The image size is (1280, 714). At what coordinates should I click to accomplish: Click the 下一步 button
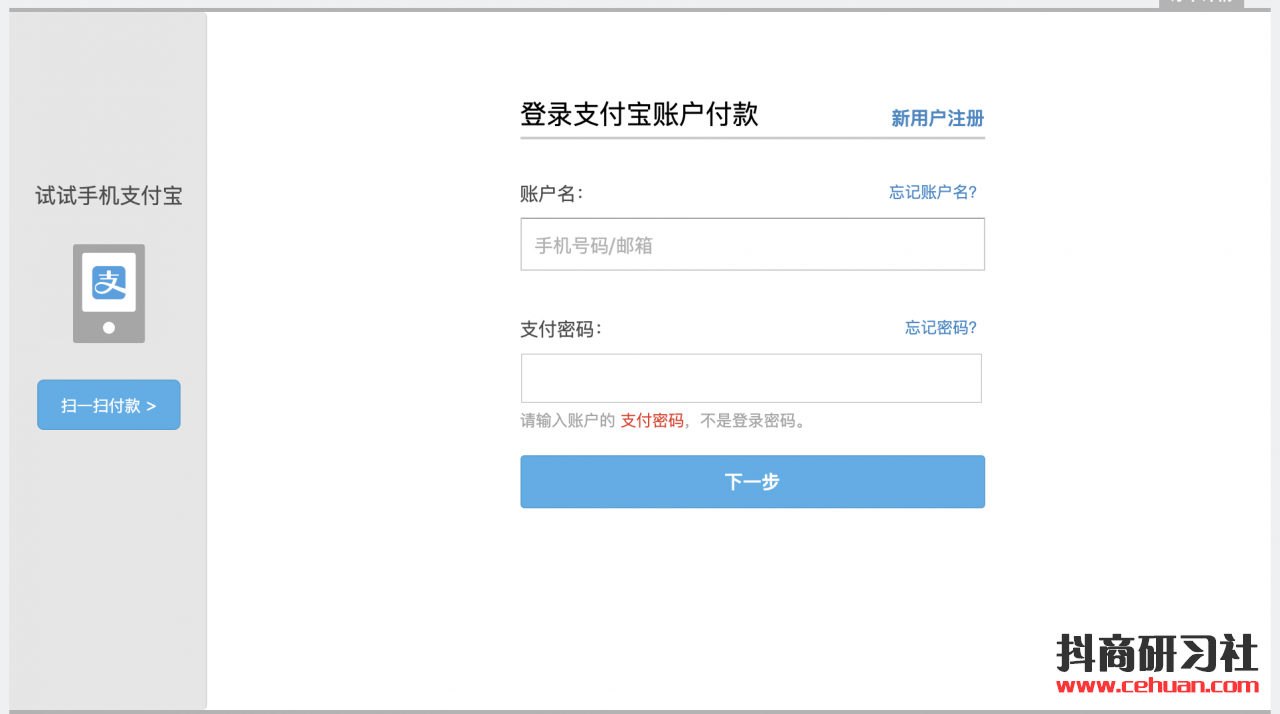[x=752, y=482]
